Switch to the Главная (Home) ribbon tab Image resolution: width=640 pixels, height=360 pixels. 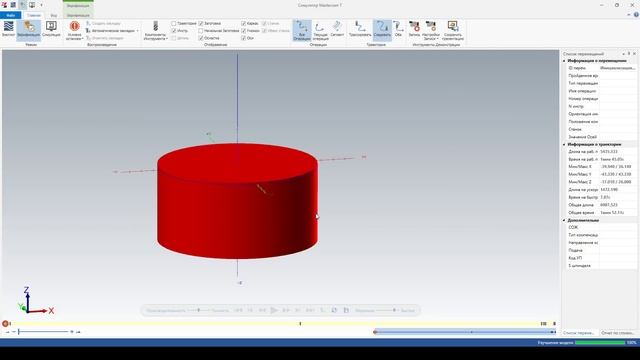click(34, 15)
